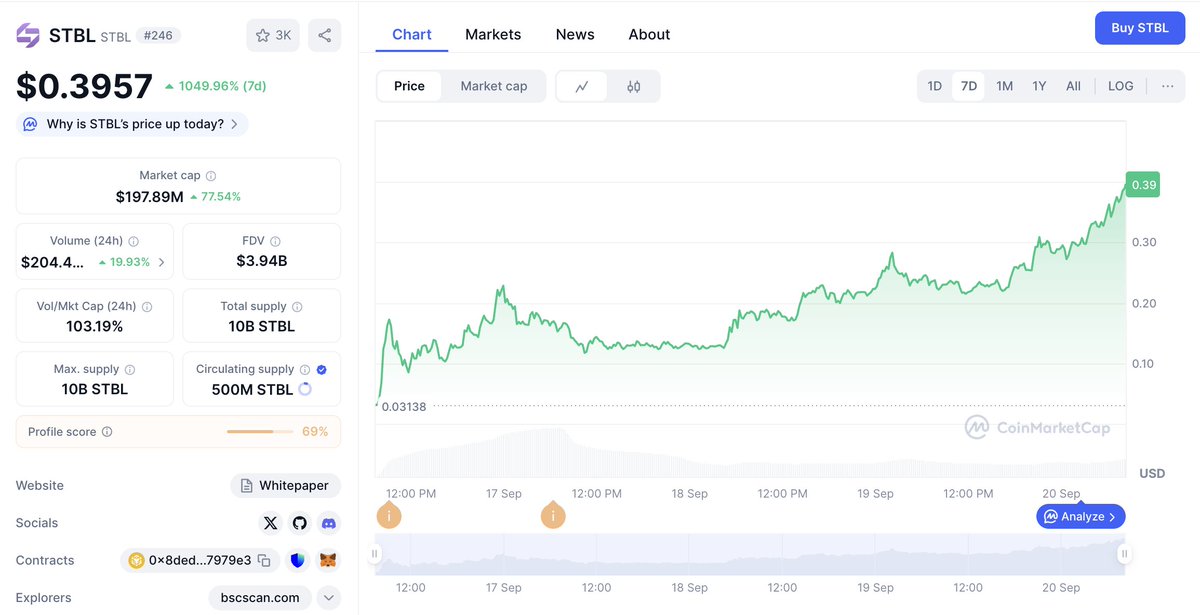Select the 1M time range

1005,86
